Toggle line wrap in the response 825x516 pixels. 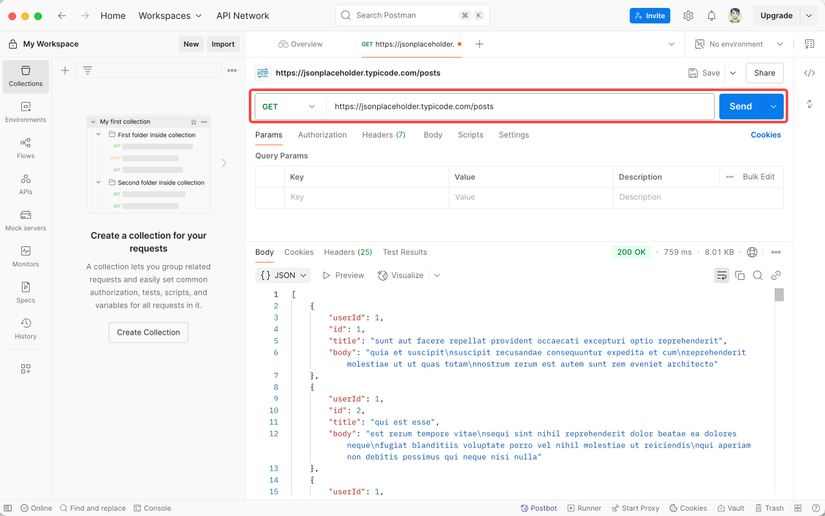click(x=721, y=275)
